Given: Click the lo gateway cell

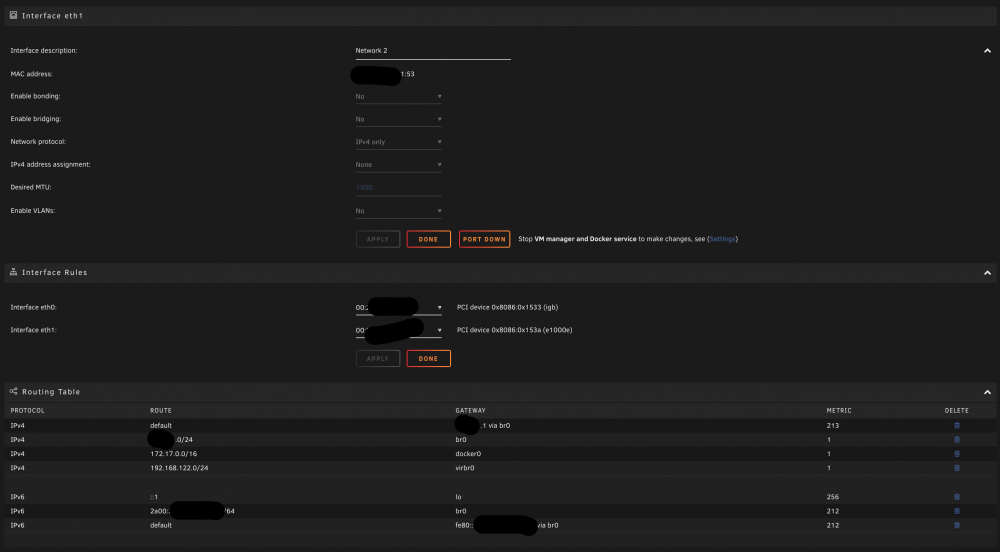Looking at the screenshot, I should tap(459, 497).
